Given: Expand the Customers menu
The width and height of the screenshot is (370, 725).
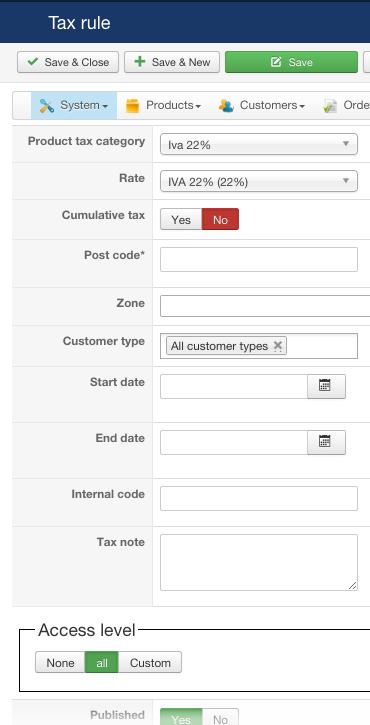Looking at the screenshot, I should [262, 105].
